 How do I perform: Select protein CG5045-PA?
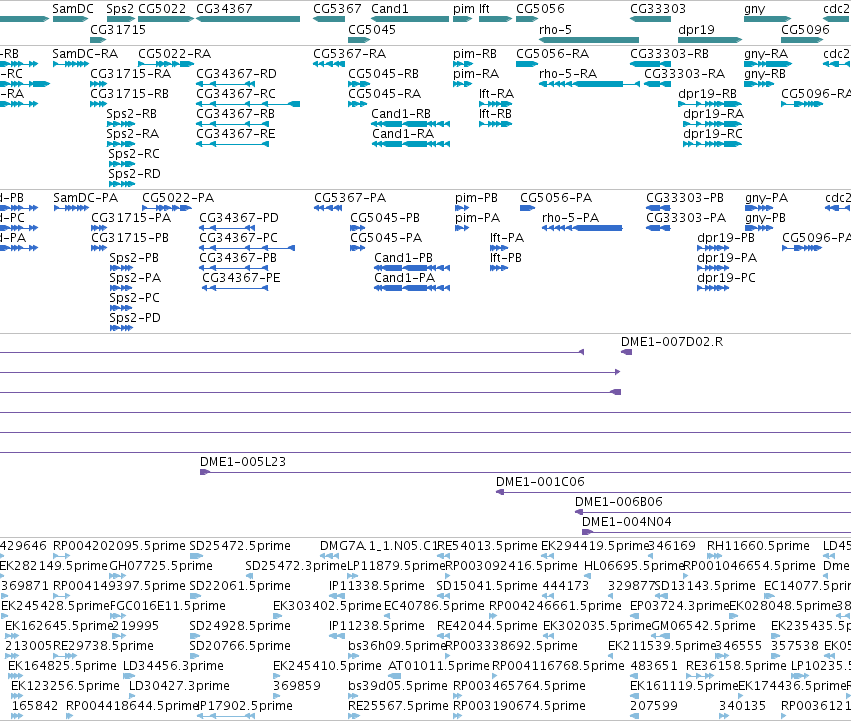(x=386, y=238)
